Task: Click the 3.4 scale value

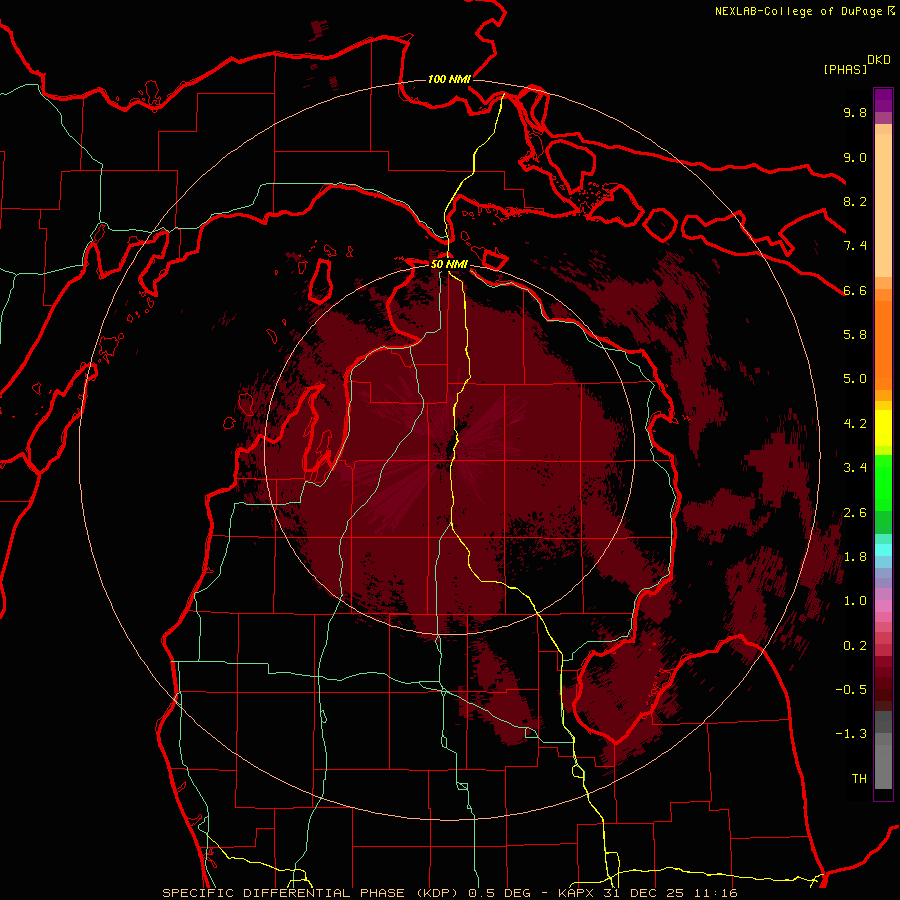Action: (855, 468)
